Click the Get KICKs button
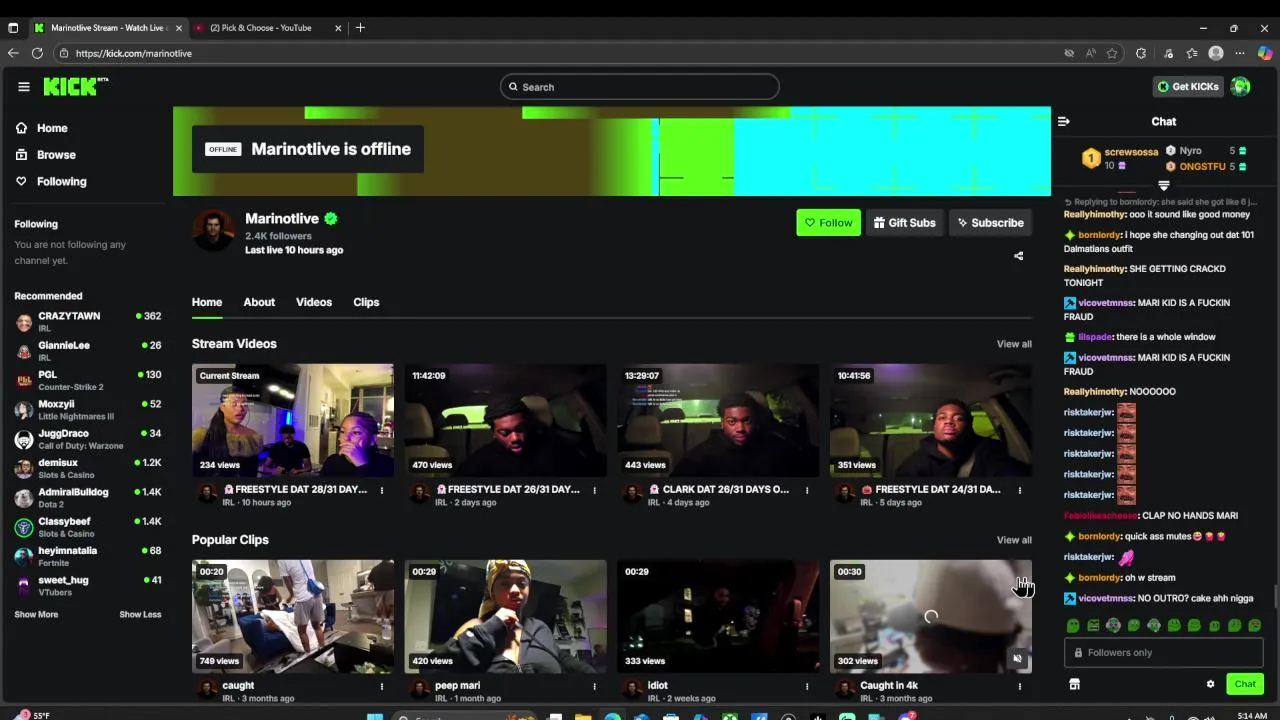 point(1188,87)
